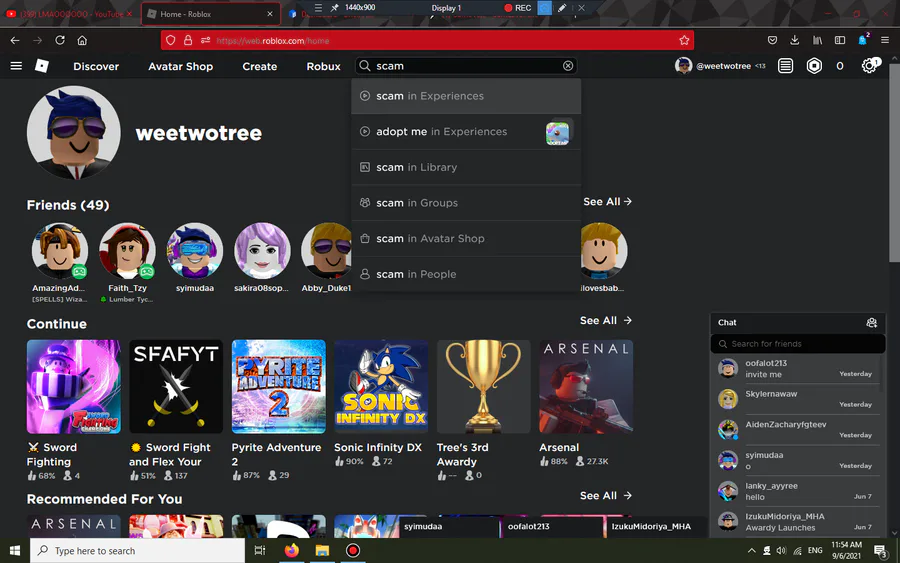Select 'scam in Avatar Shop' suggestion

pos(466,239)
